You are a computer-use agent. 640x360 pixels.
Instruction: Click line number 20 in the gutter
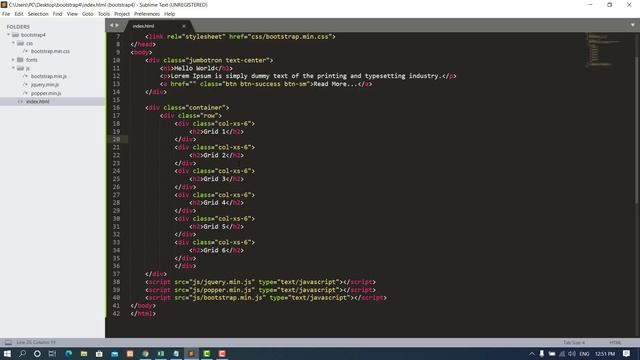click(x=116, y=139)
